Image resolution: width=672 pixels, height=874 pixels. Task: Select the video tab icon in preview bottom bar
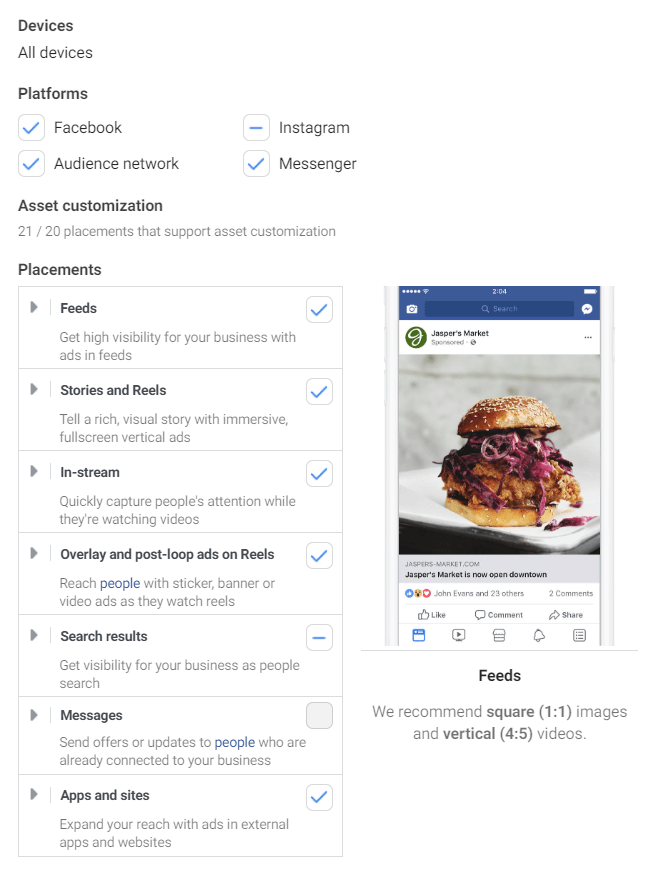(x=459, y=635)
